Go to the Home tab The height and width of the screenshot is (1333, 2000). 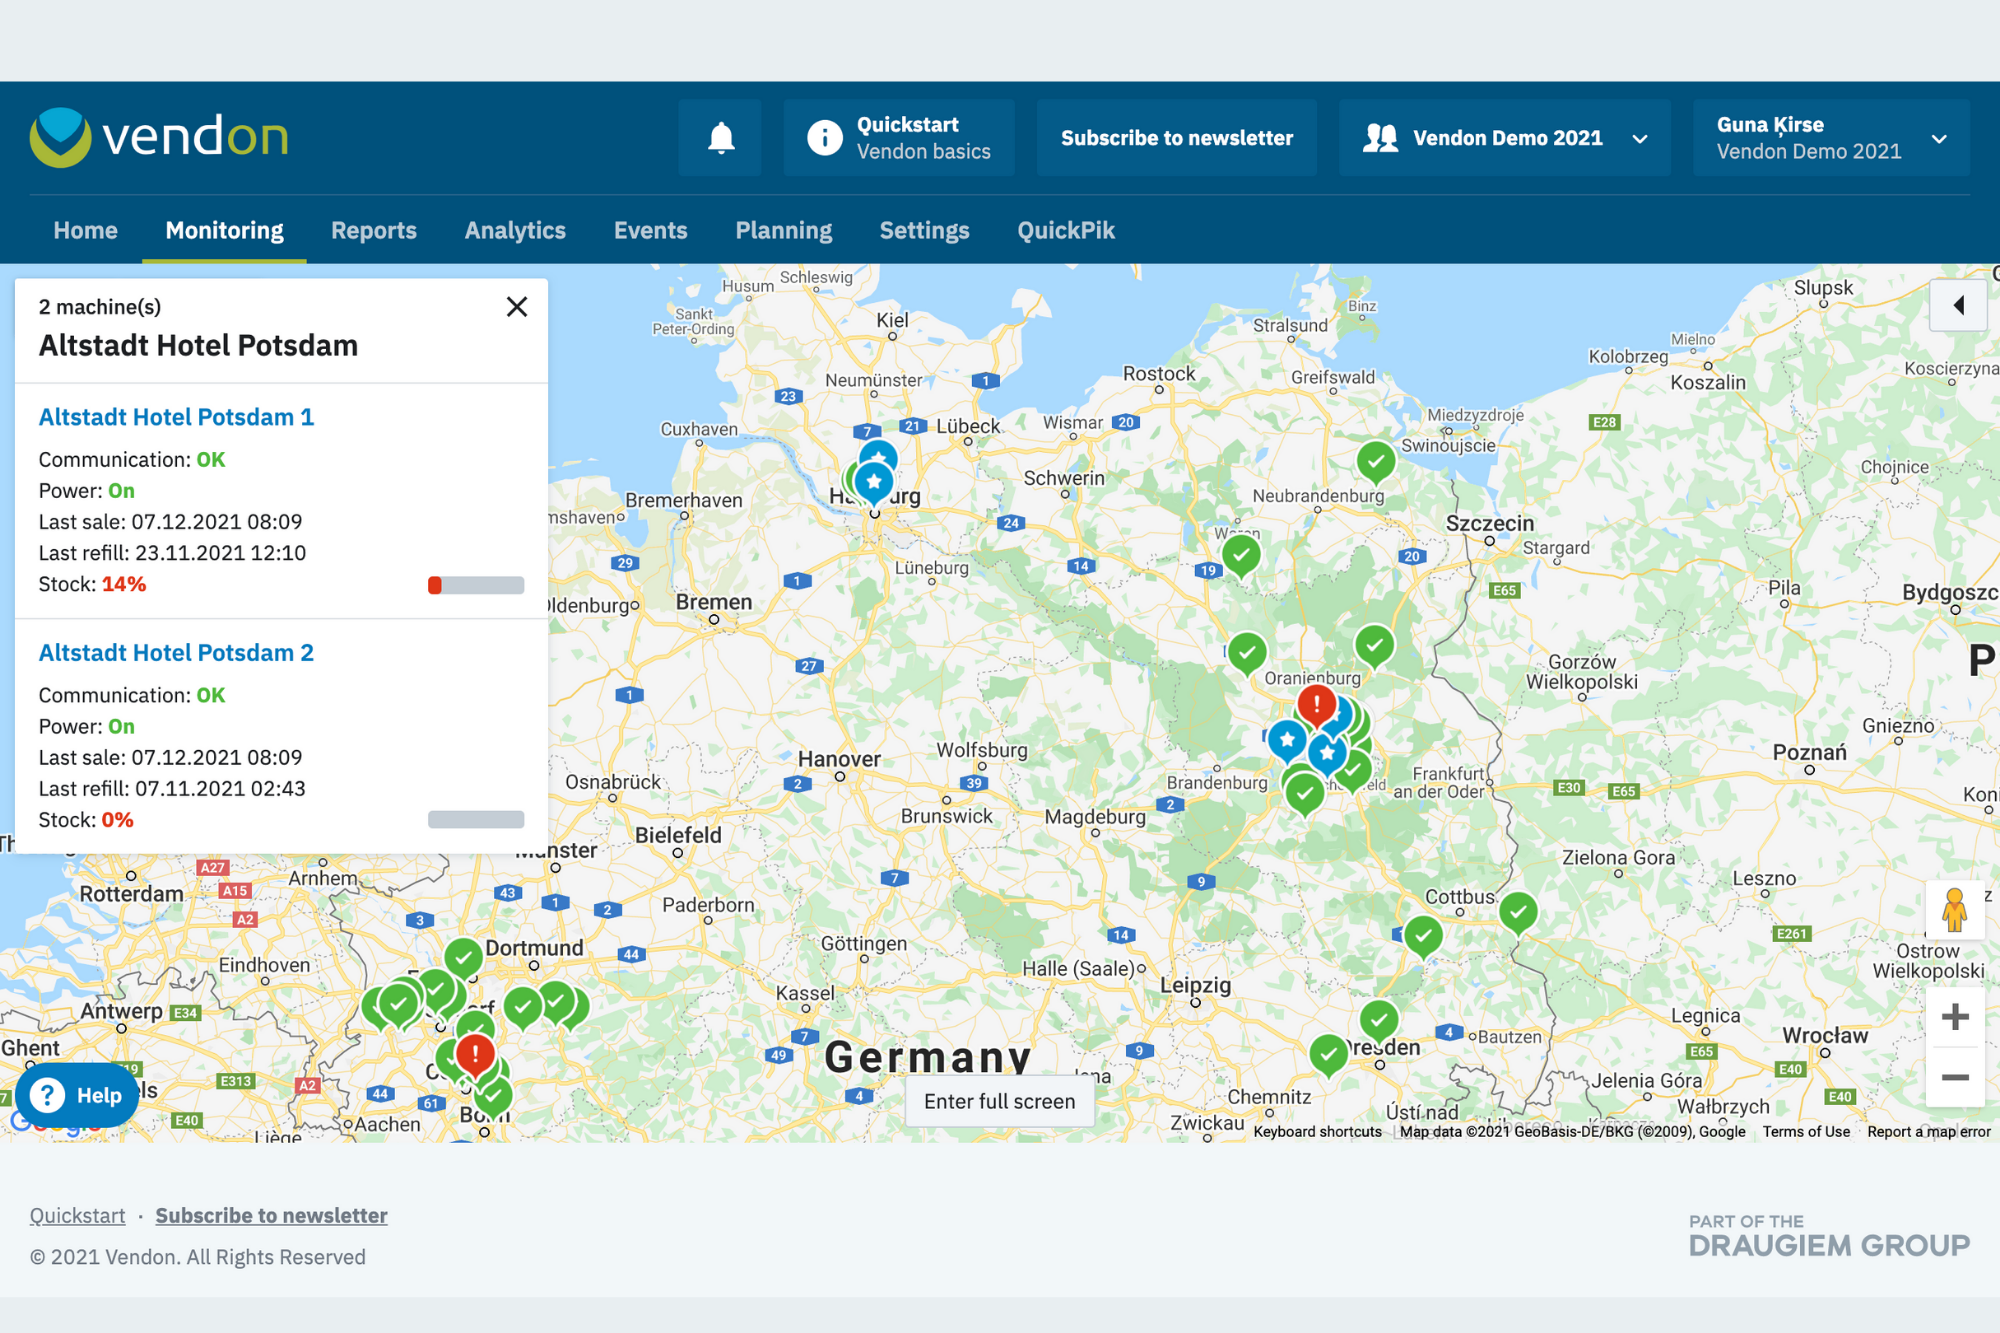coord(86,230)
